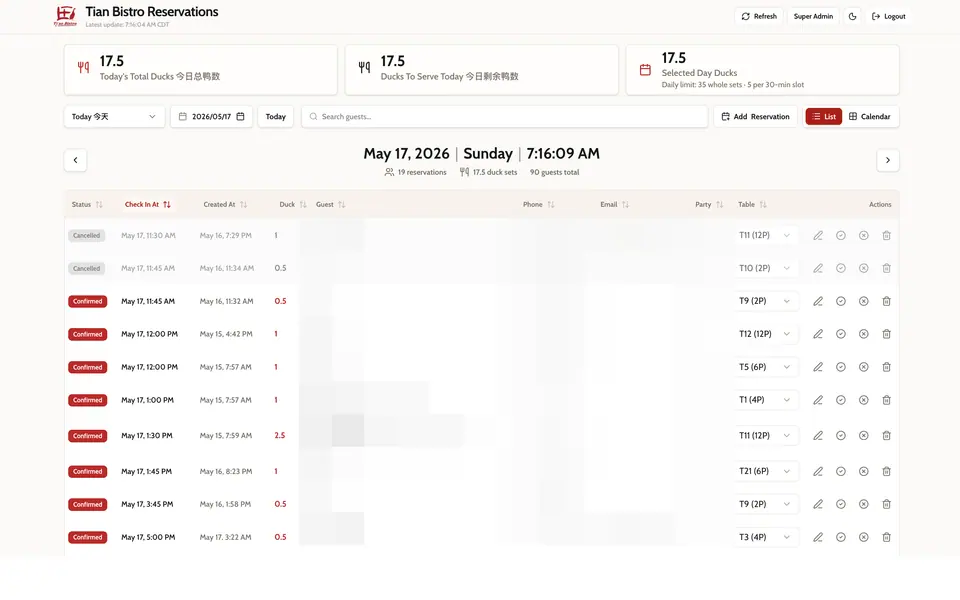This screenshot has height=600, width=960.
Task: Open T9 (2P) dropdown for 11:45 AM confirmed row
Action: point(765,301)
